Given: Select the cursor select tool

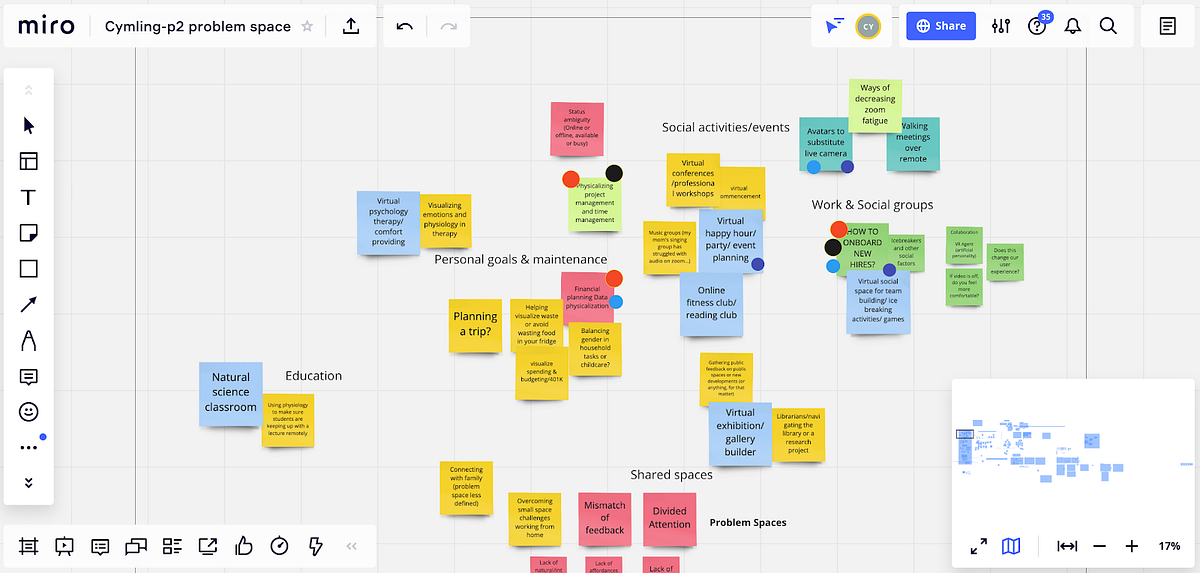Looking at the screenshot, I should click(29, 125).
